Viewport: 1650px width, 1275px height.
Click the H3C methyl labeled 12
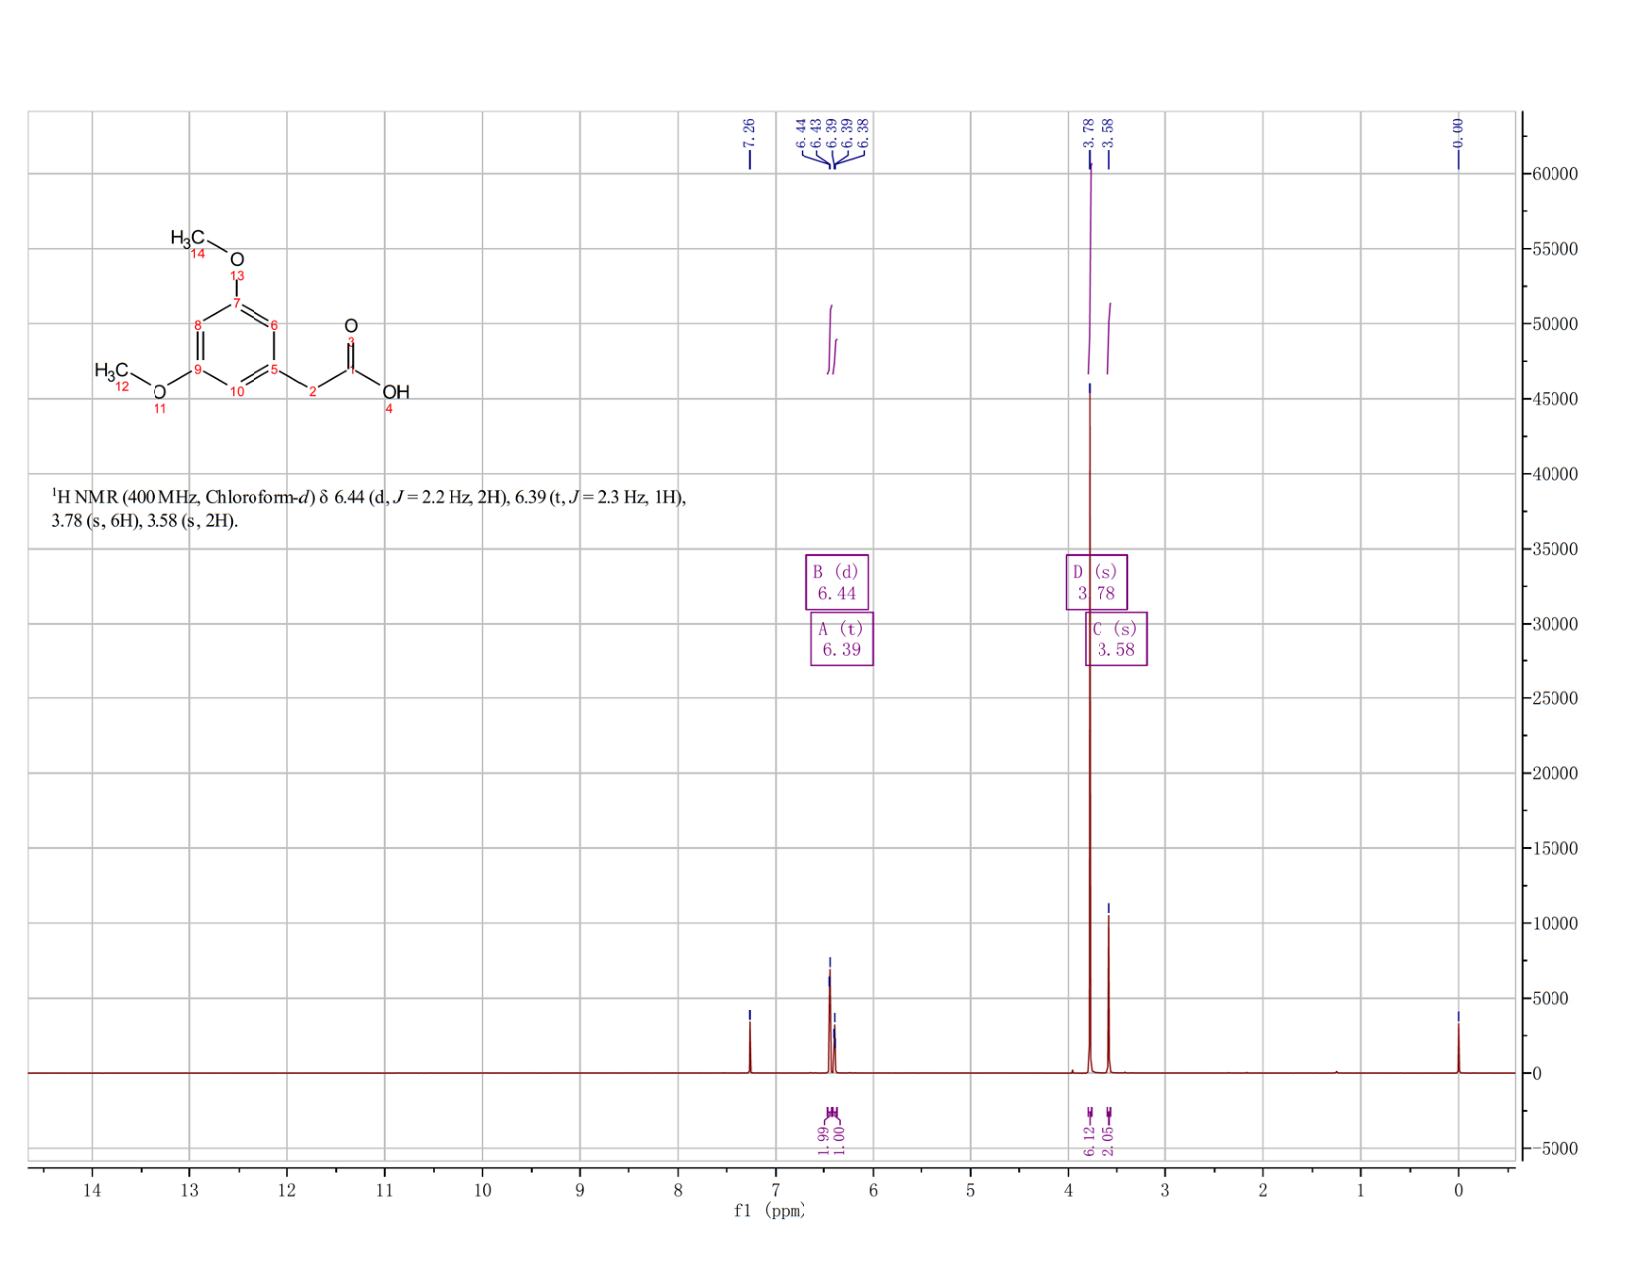click(111, 371)
